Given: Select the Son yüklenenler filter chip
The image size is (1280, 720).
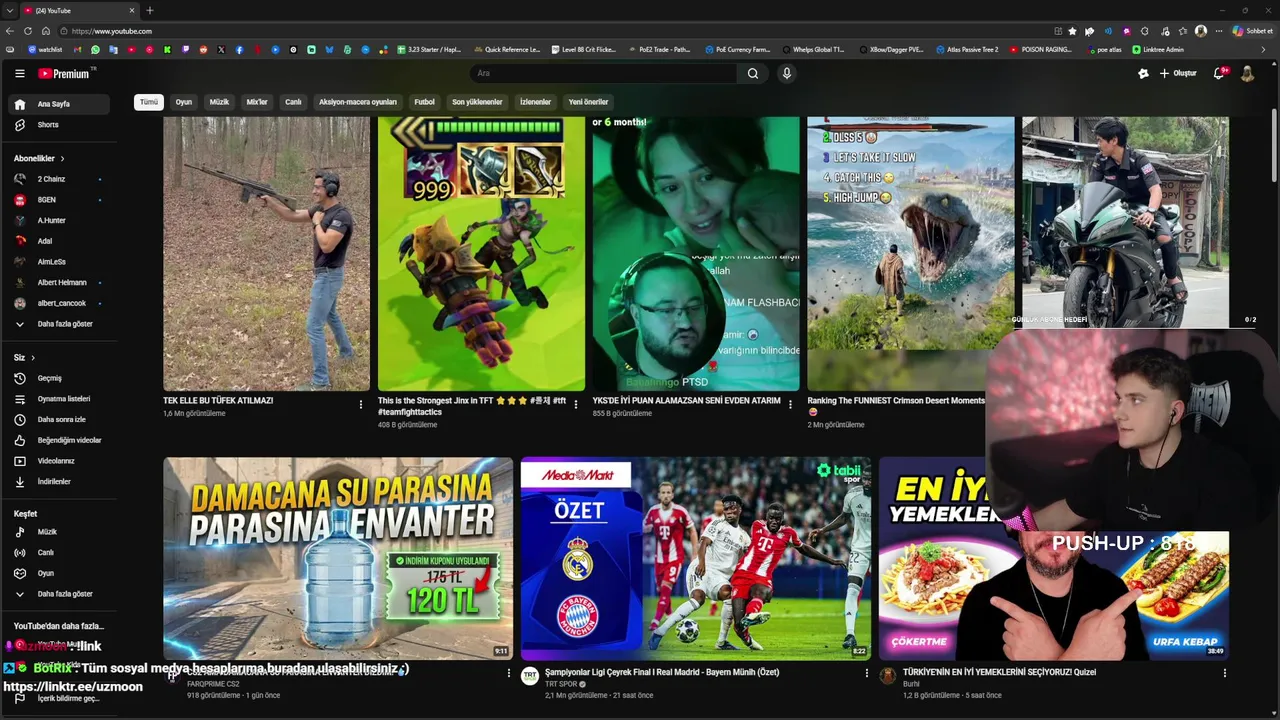Looking at the screenshot, I should 477,102.
